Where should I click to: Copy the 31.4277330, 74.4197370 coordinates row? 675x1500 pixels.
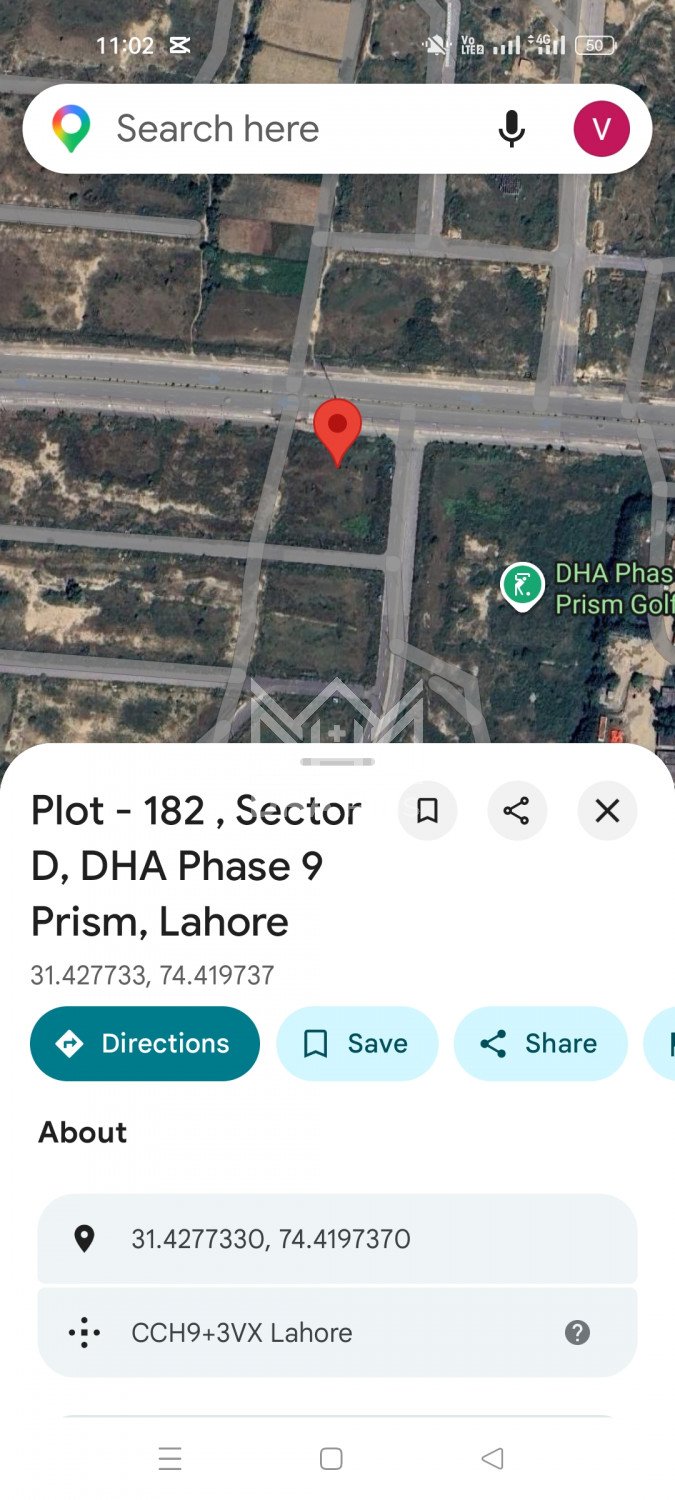pyautogui.click(x=337, y=1239)
